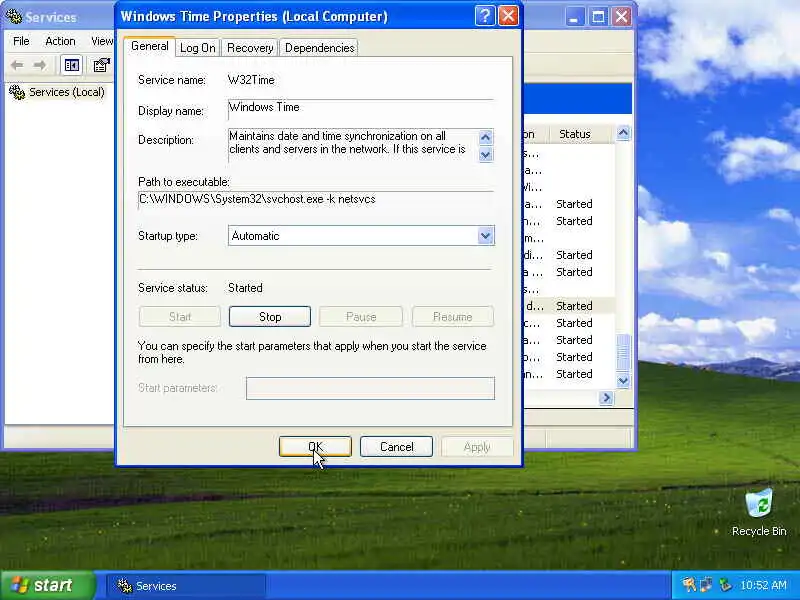Click the first system tray icon
The image size is (800, 600).
pyautogui.click(x=689, y=585)
